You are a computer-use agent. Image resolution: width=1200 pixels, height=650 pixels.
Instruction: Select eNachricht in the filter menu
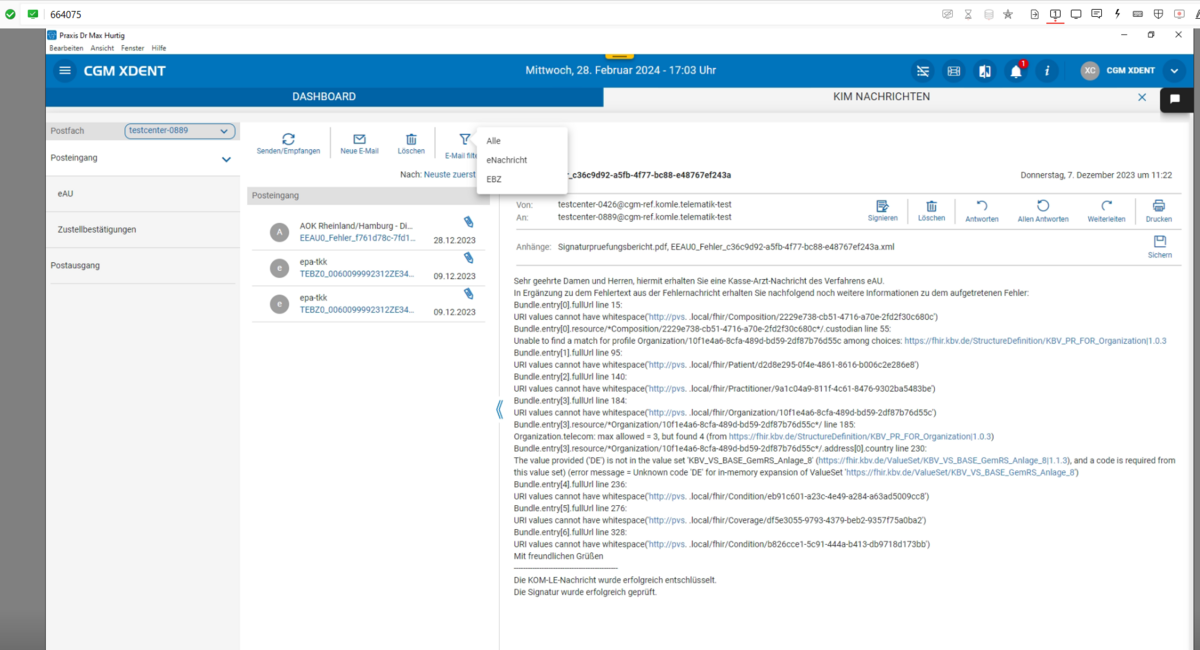(506, 160)
